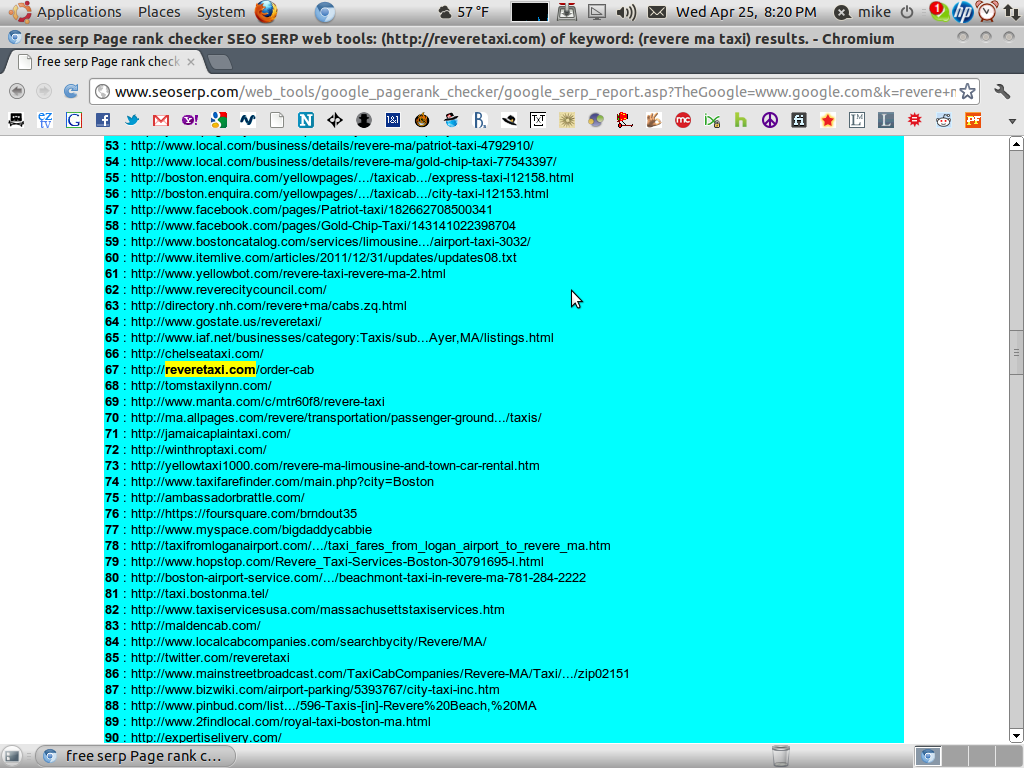Image resolution: width=1024 pixels, height=768 pixels.
Task: Bookmark this page with the star icon
Action: click(x=967, y=91)
